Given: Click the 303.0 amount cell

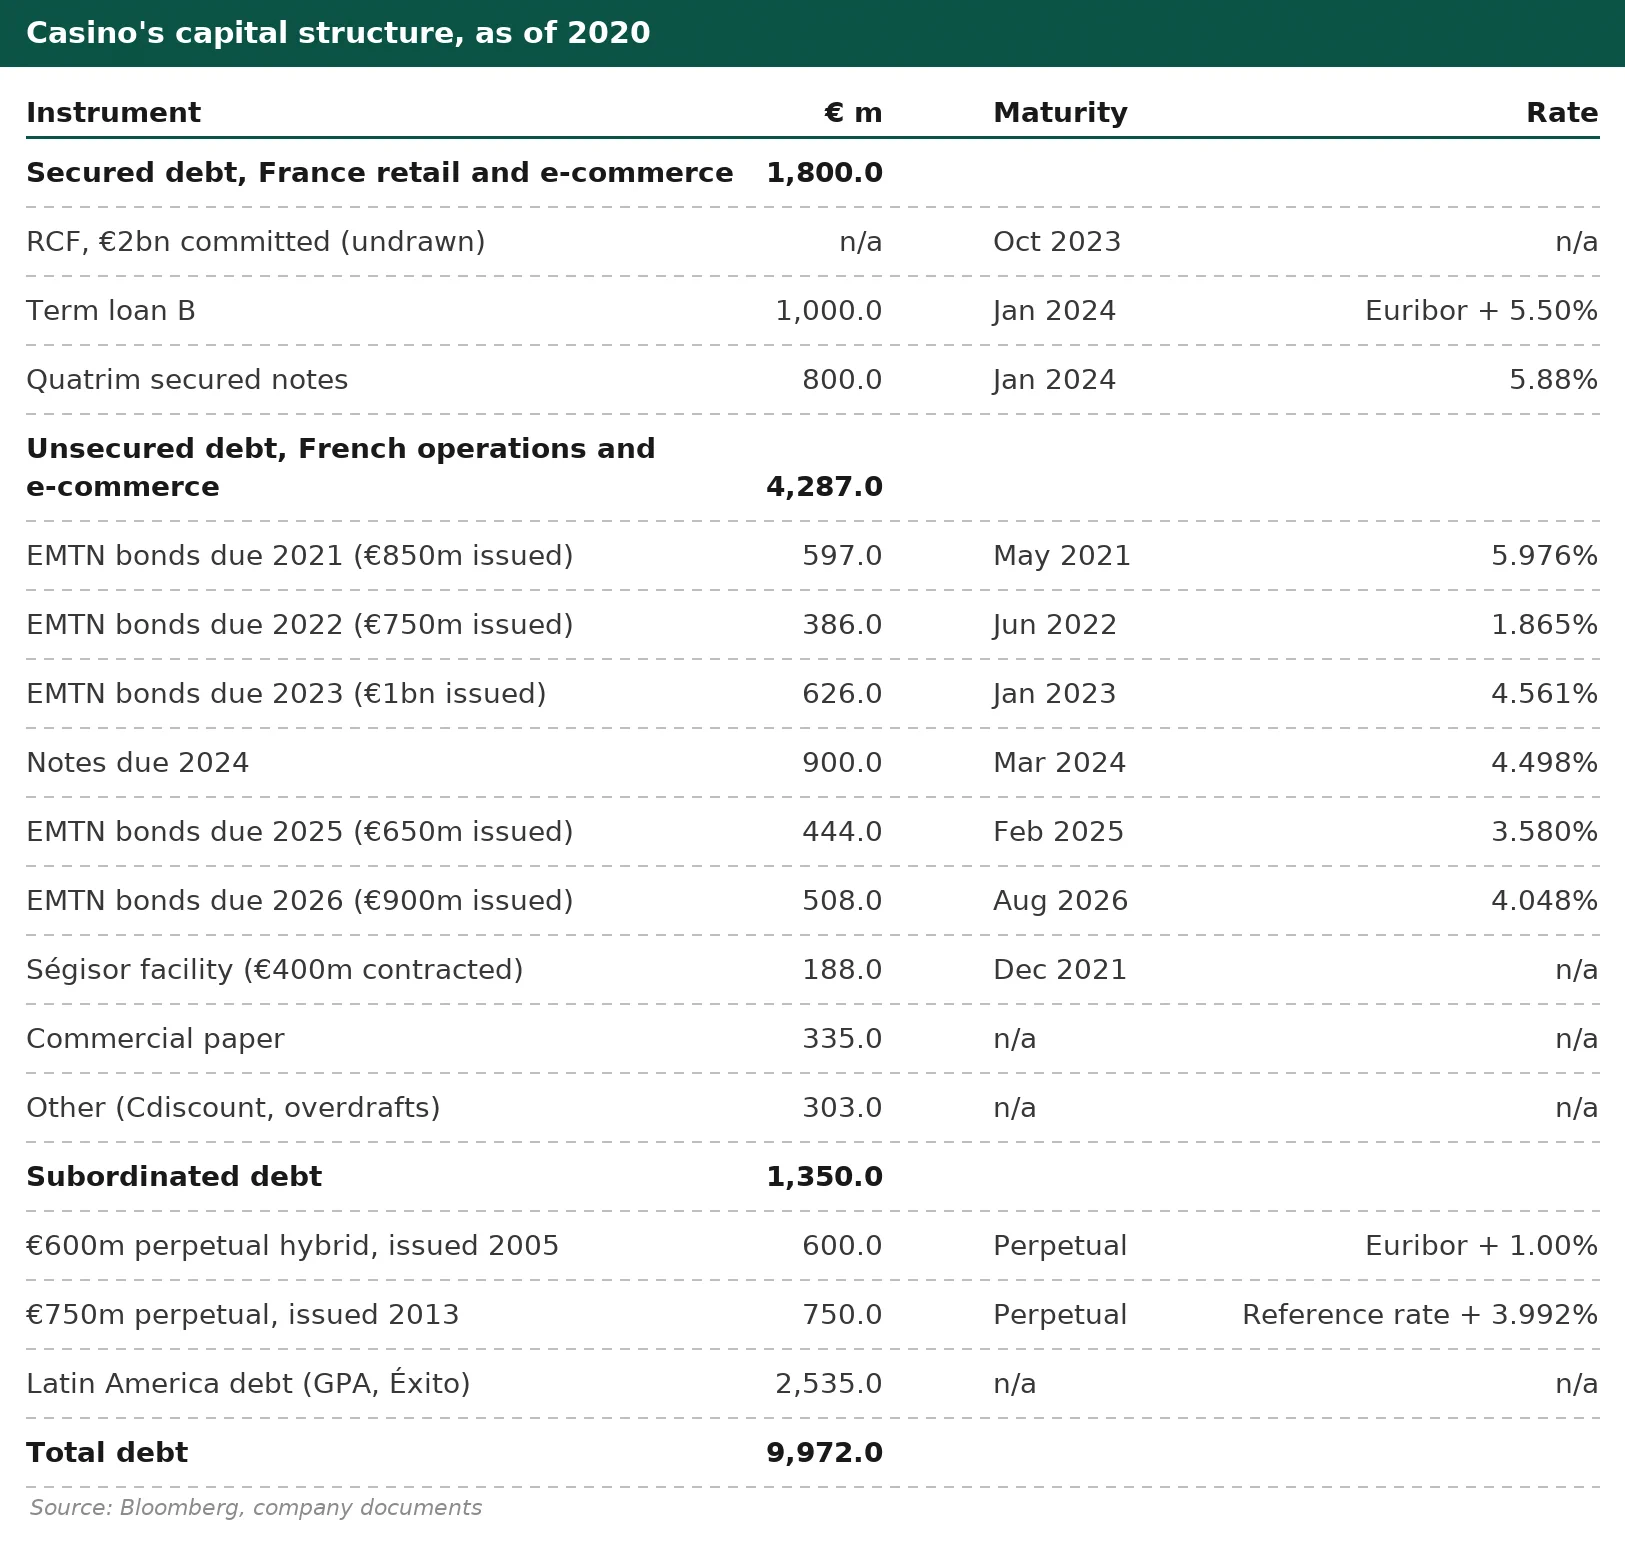Looking at the screenshot, I should click(842, 1108).
